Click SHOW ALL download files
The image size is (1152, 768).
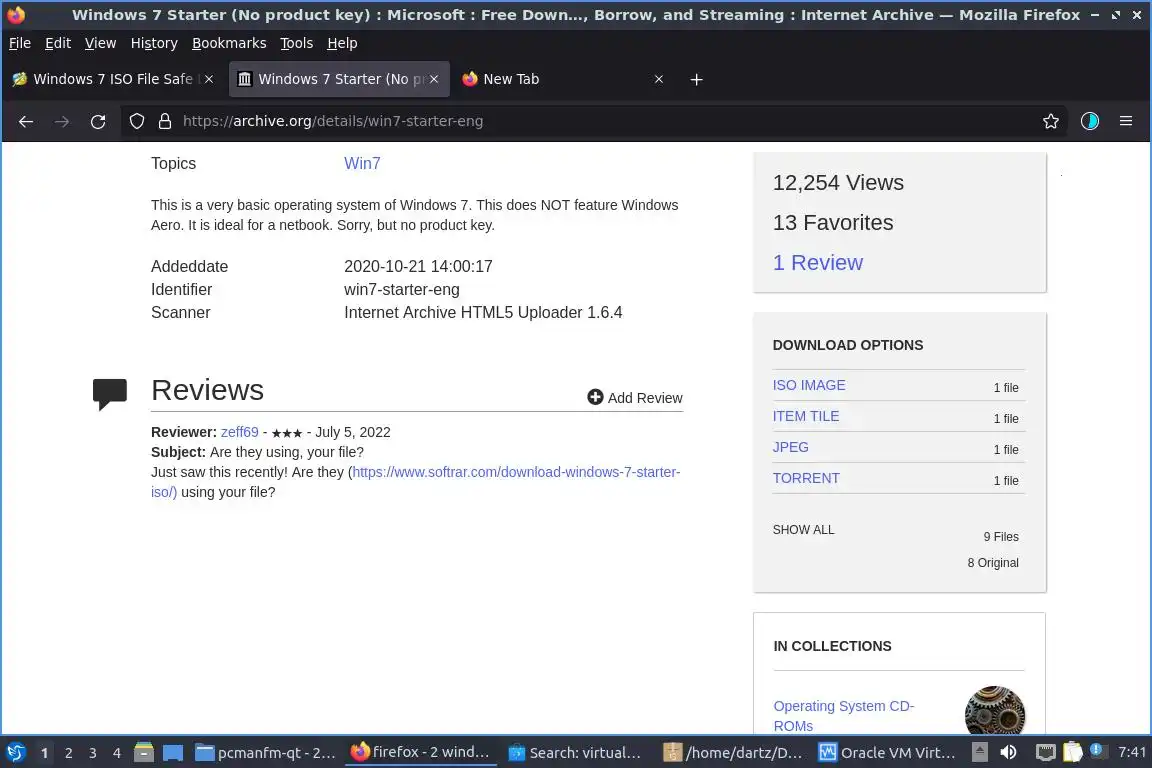[x=804, y=530]
